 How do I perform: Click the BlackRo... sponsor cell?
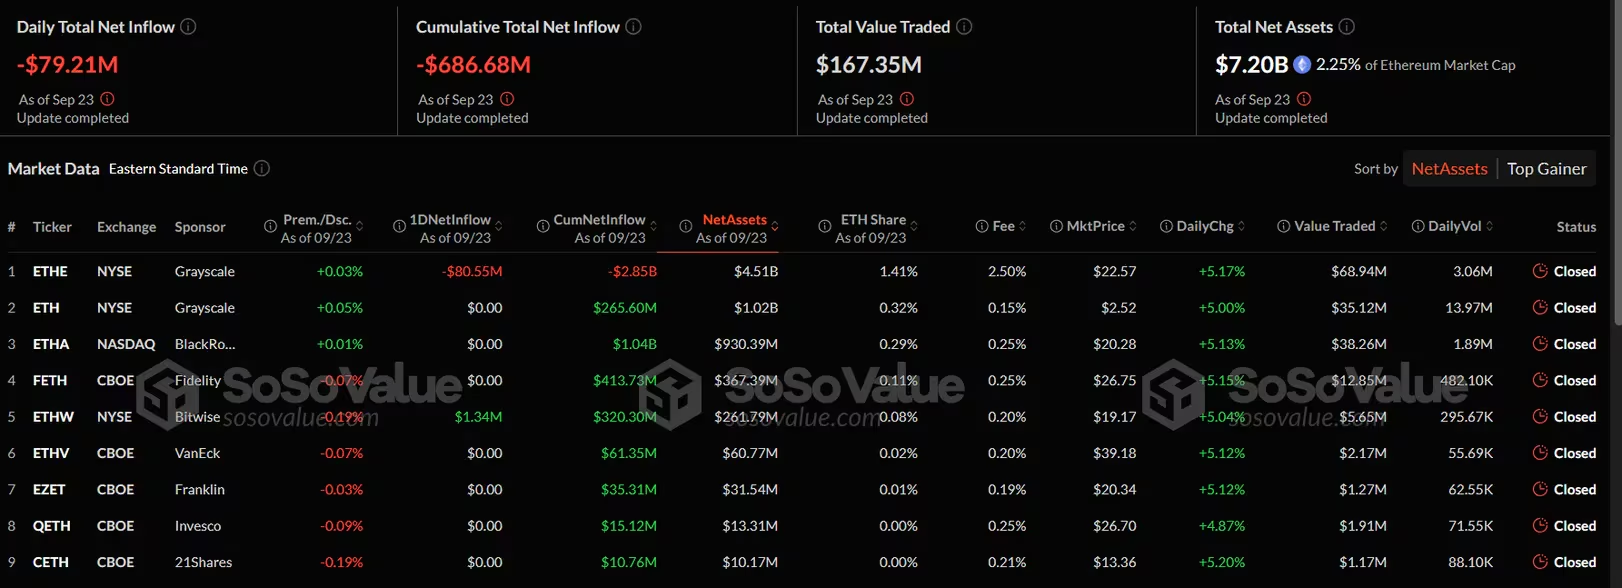pos(205,344)
